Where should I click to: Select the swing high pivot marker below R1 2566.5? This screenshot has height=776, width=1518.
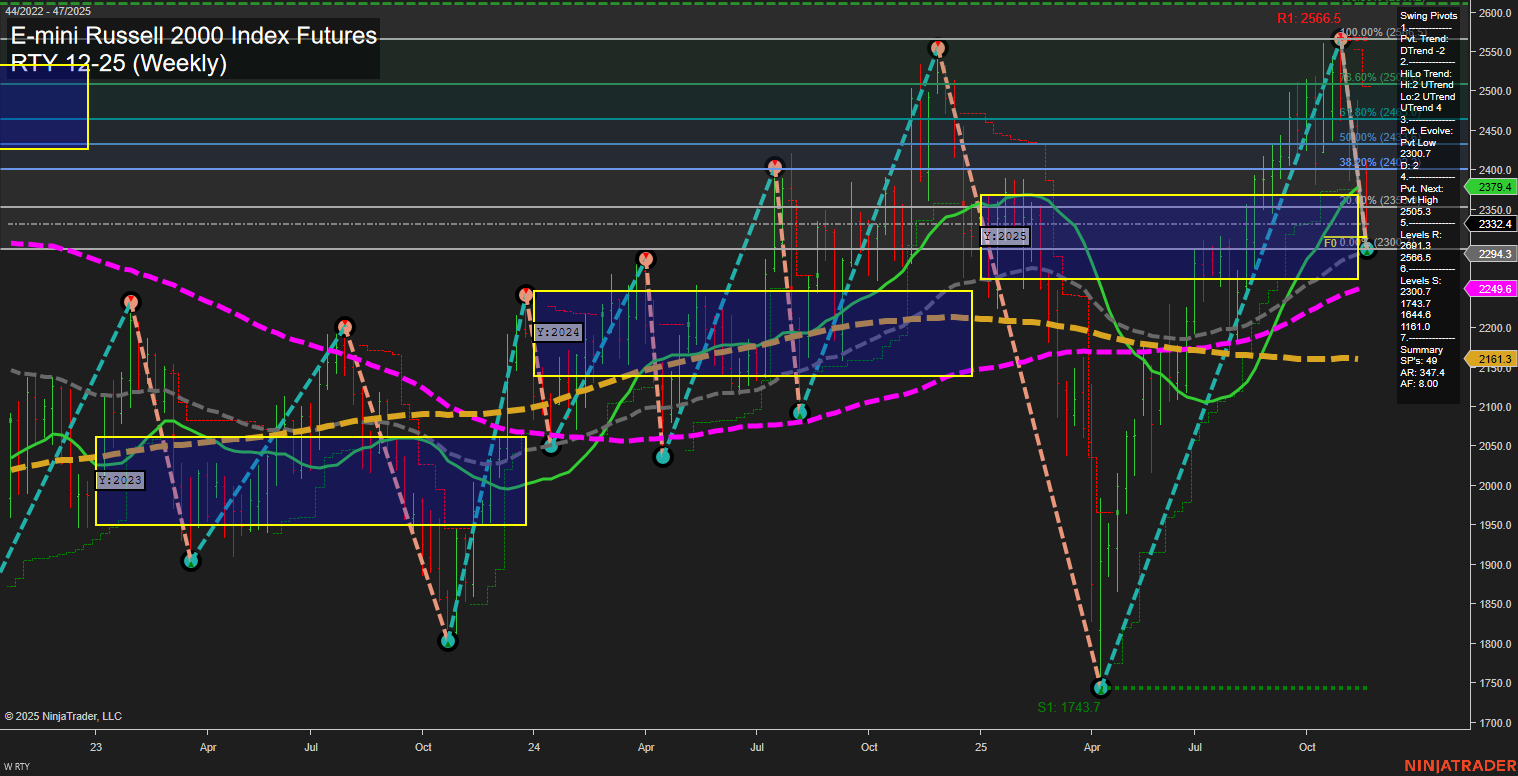pos(1341,39)
